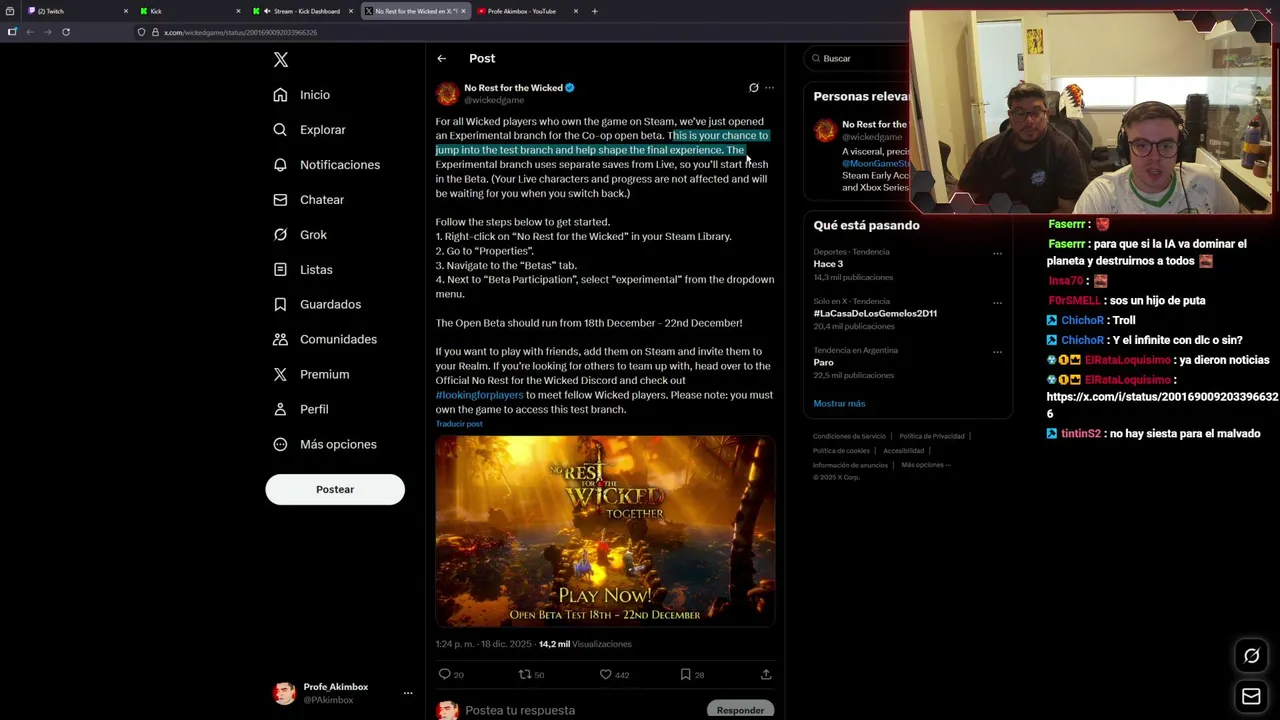Viewport: 1280px width, 720px height.
Task: Click the browser sidebar toggle icon
Action: (11, 32)
